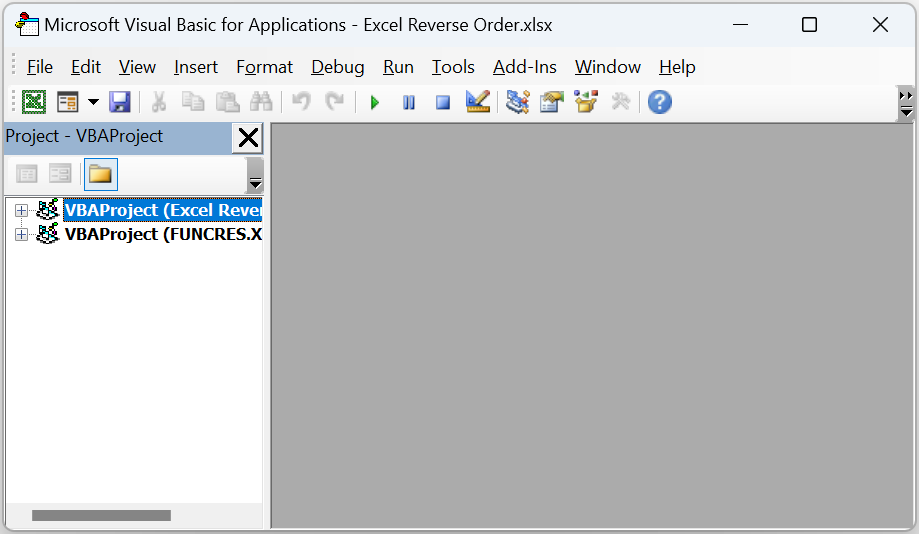Screen dimensions: 919x534
Task: Expand VBAProject (FUNCRES.XLAM) node
Action: (21, 234)
